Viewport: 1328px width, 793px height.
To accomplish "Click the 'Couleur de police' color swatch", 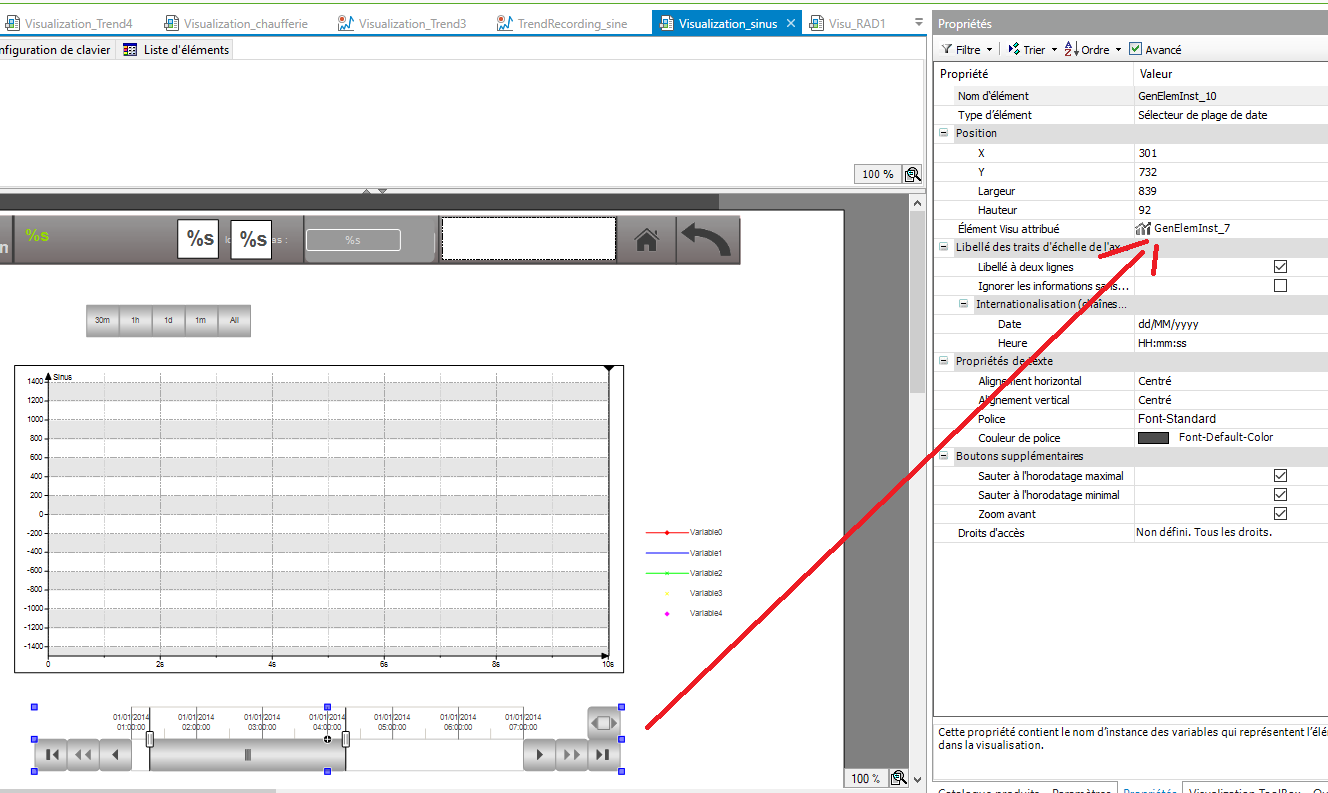I will point(1153,438).
